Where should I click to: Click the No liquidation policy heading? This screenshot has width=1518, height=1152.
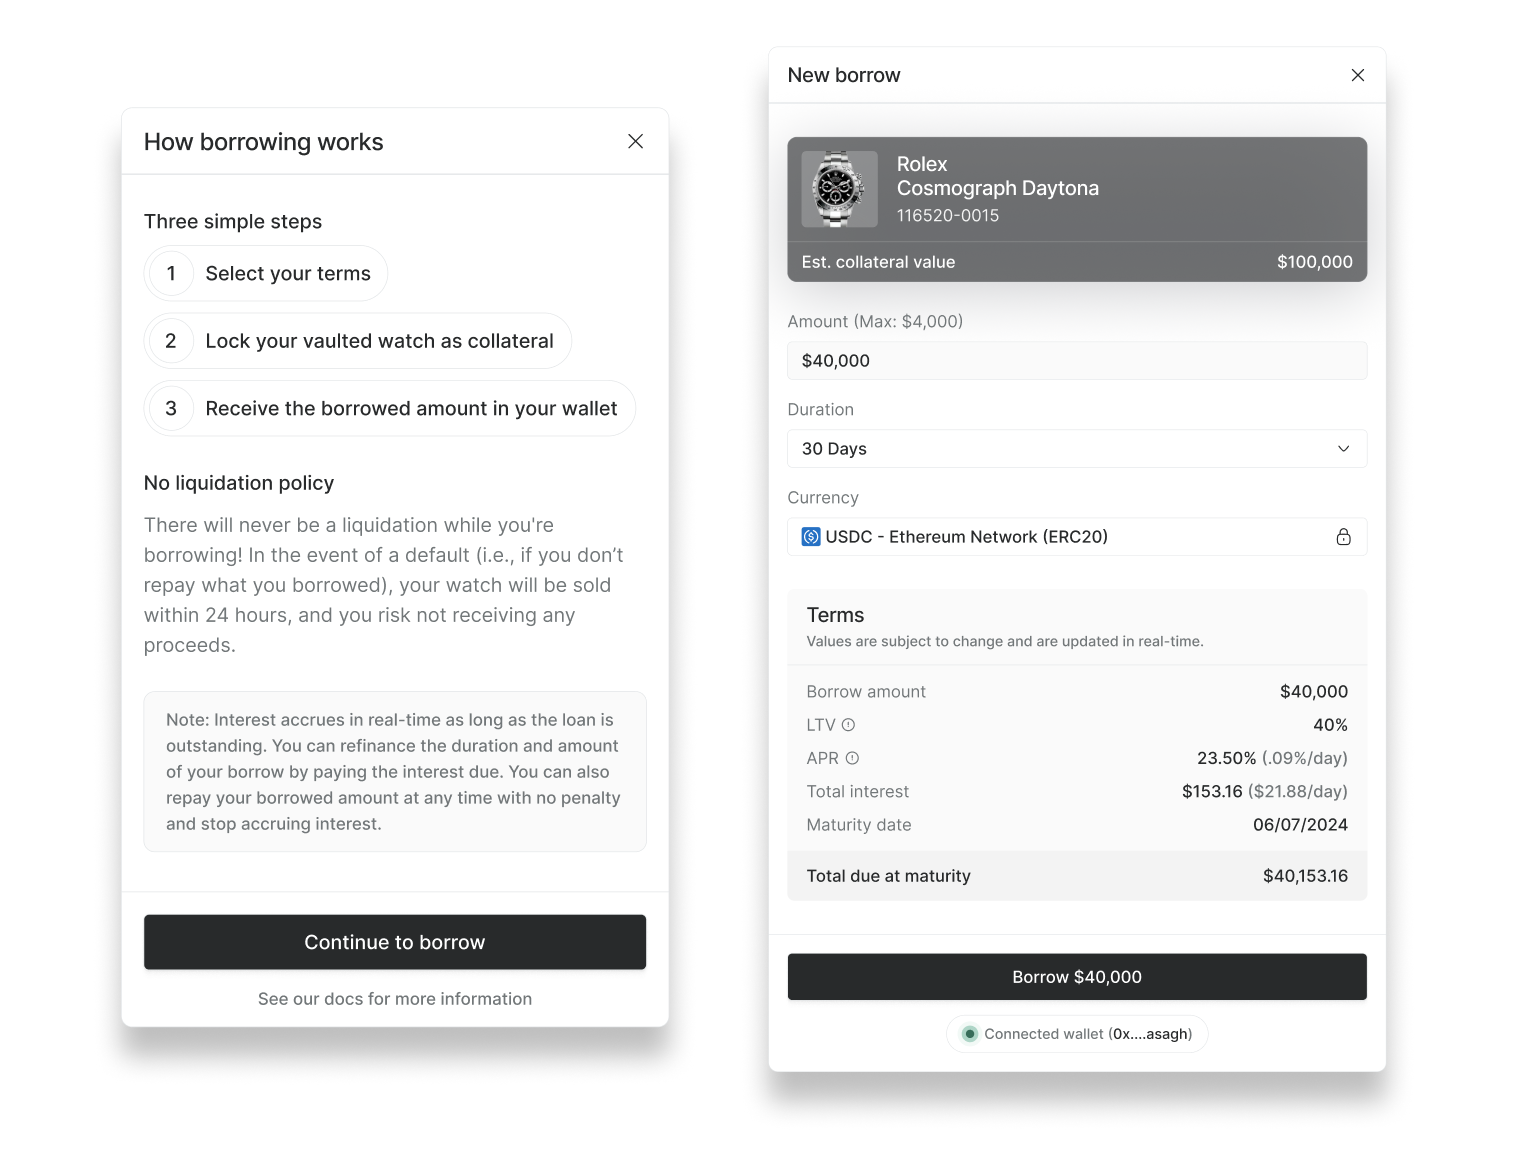click(x=239, y=483)
